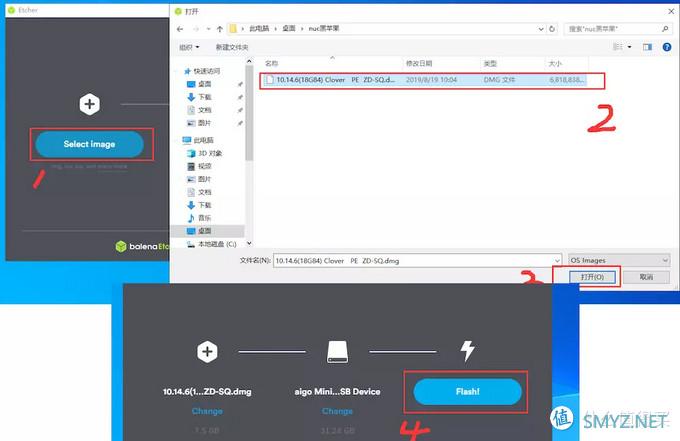Image resolution: width=680 pixels, height=441 pixels.
Task: Click Change under aigo Mini USB device
Action: coord(337,411)
